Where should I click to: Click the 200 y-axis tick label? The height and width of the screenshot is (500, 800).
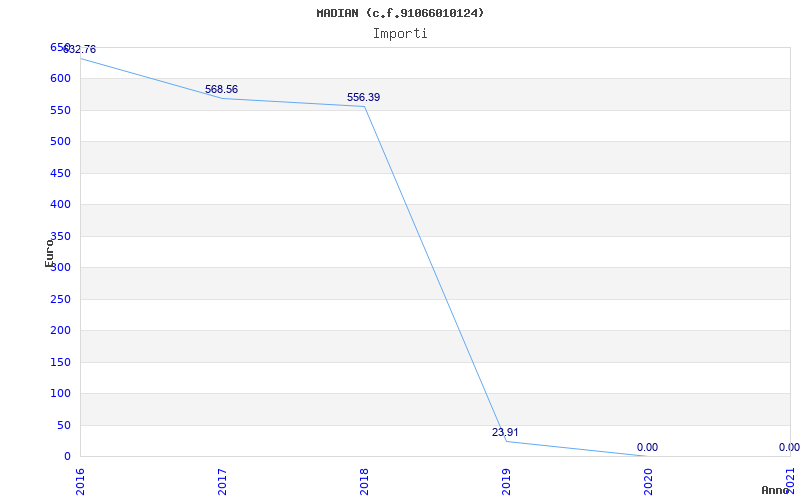coord(60,331)
